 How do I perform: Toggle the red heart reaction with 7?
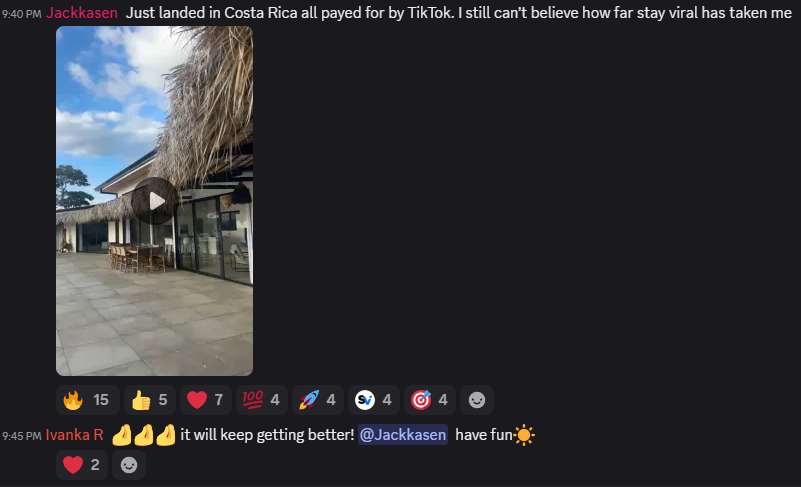205,400
